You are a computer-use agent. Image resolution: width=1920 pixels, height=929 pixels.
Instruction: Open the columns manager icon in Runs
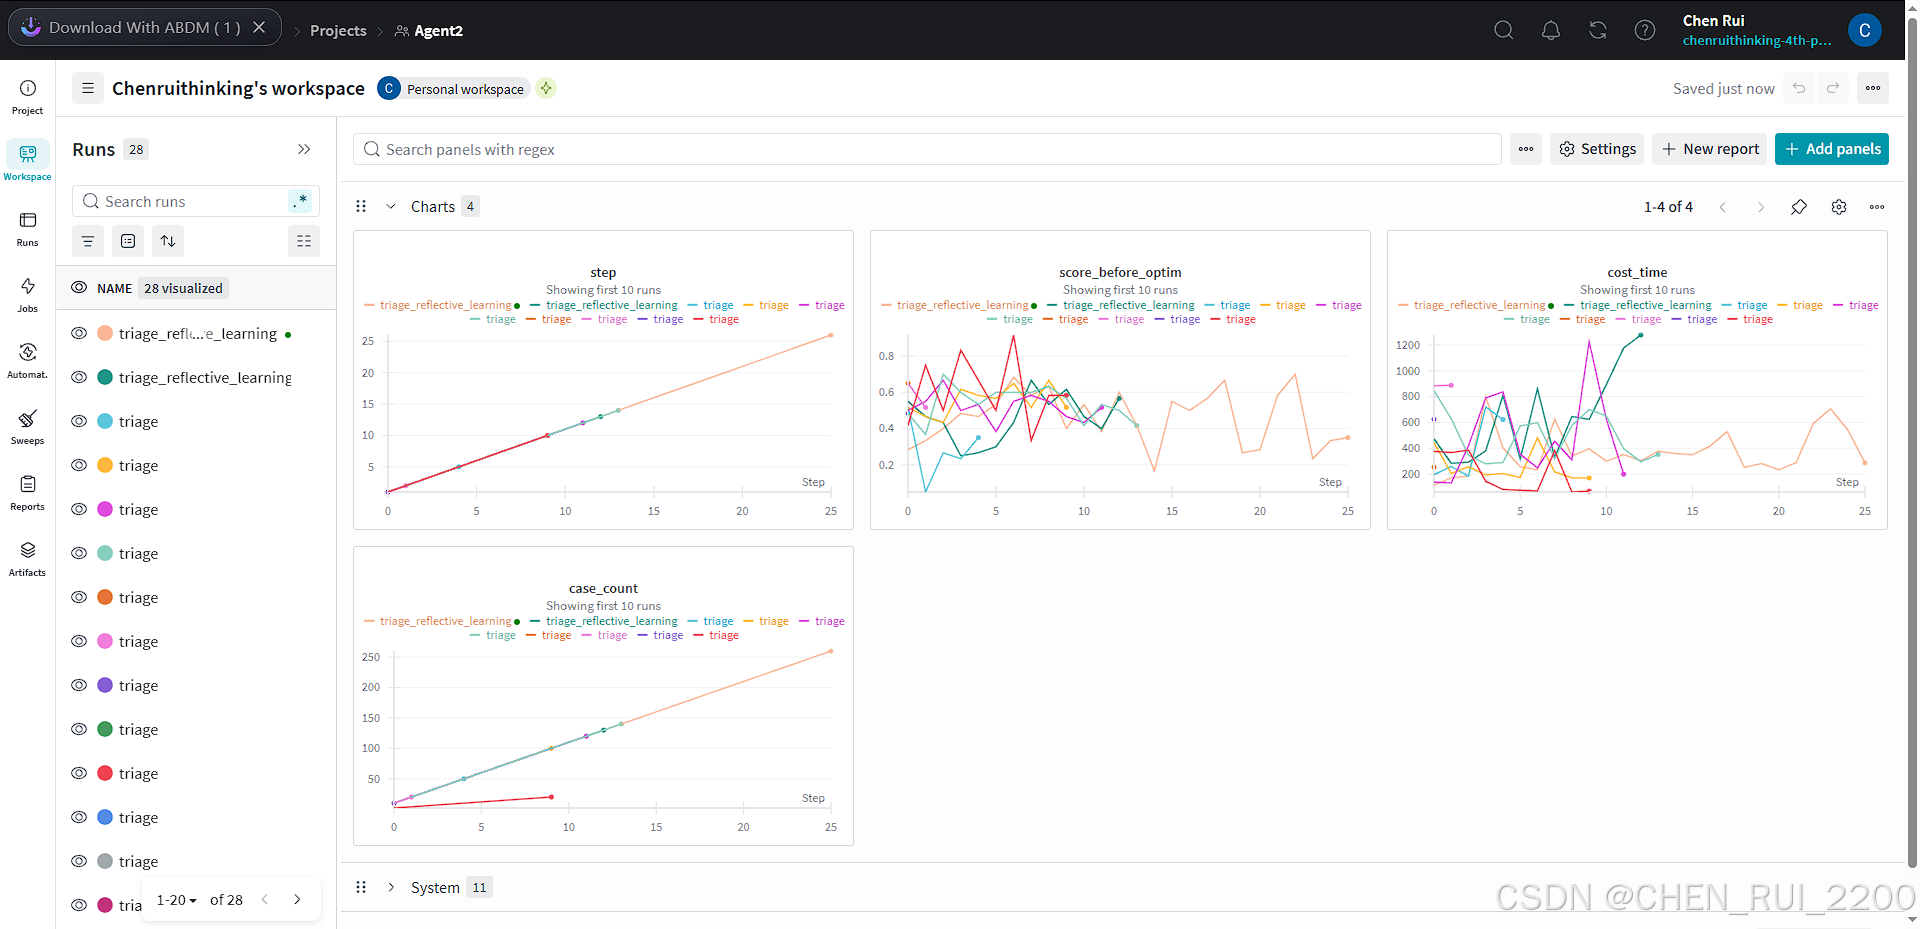coord(304,241)
